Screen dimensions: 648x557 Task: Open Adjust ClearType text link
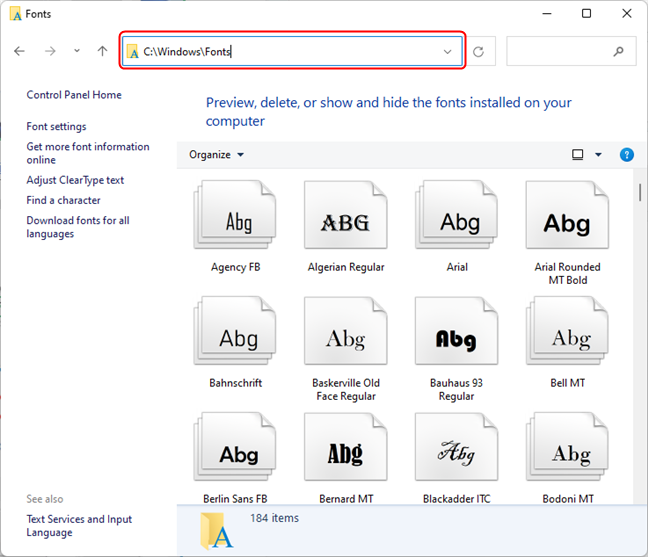(75, 180)
